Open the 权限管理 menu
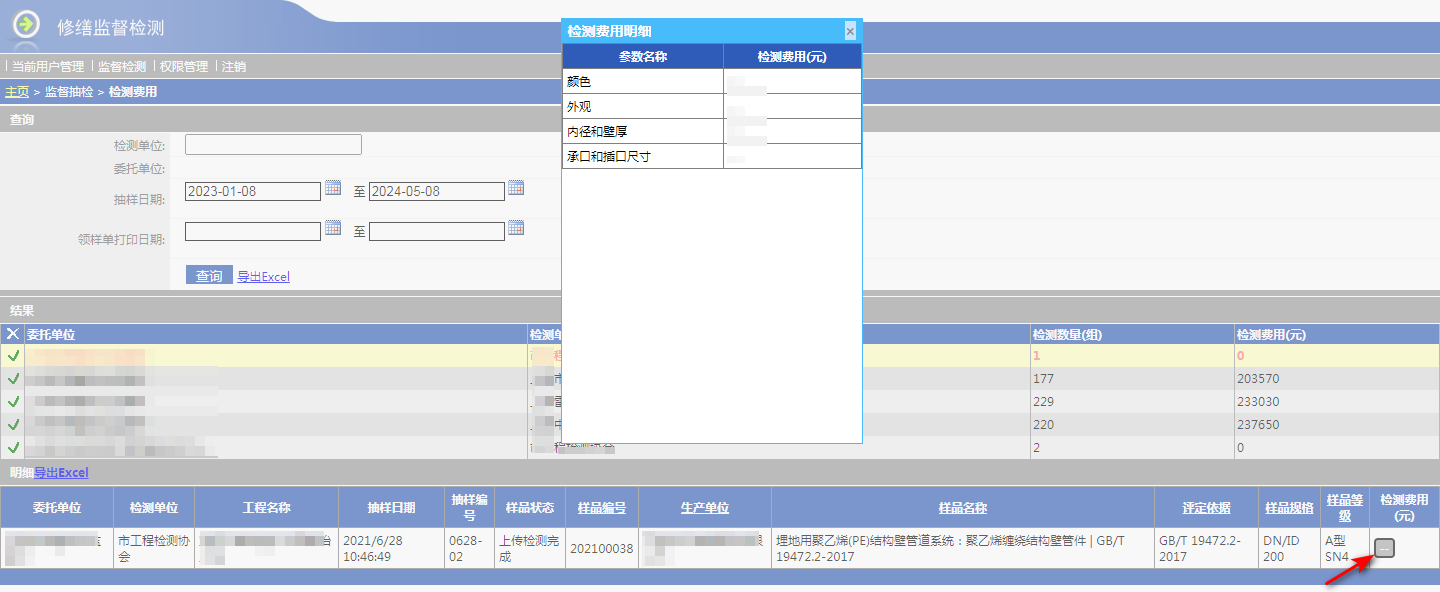Viewport: 1440px width, 592px height. pos(184,67)
